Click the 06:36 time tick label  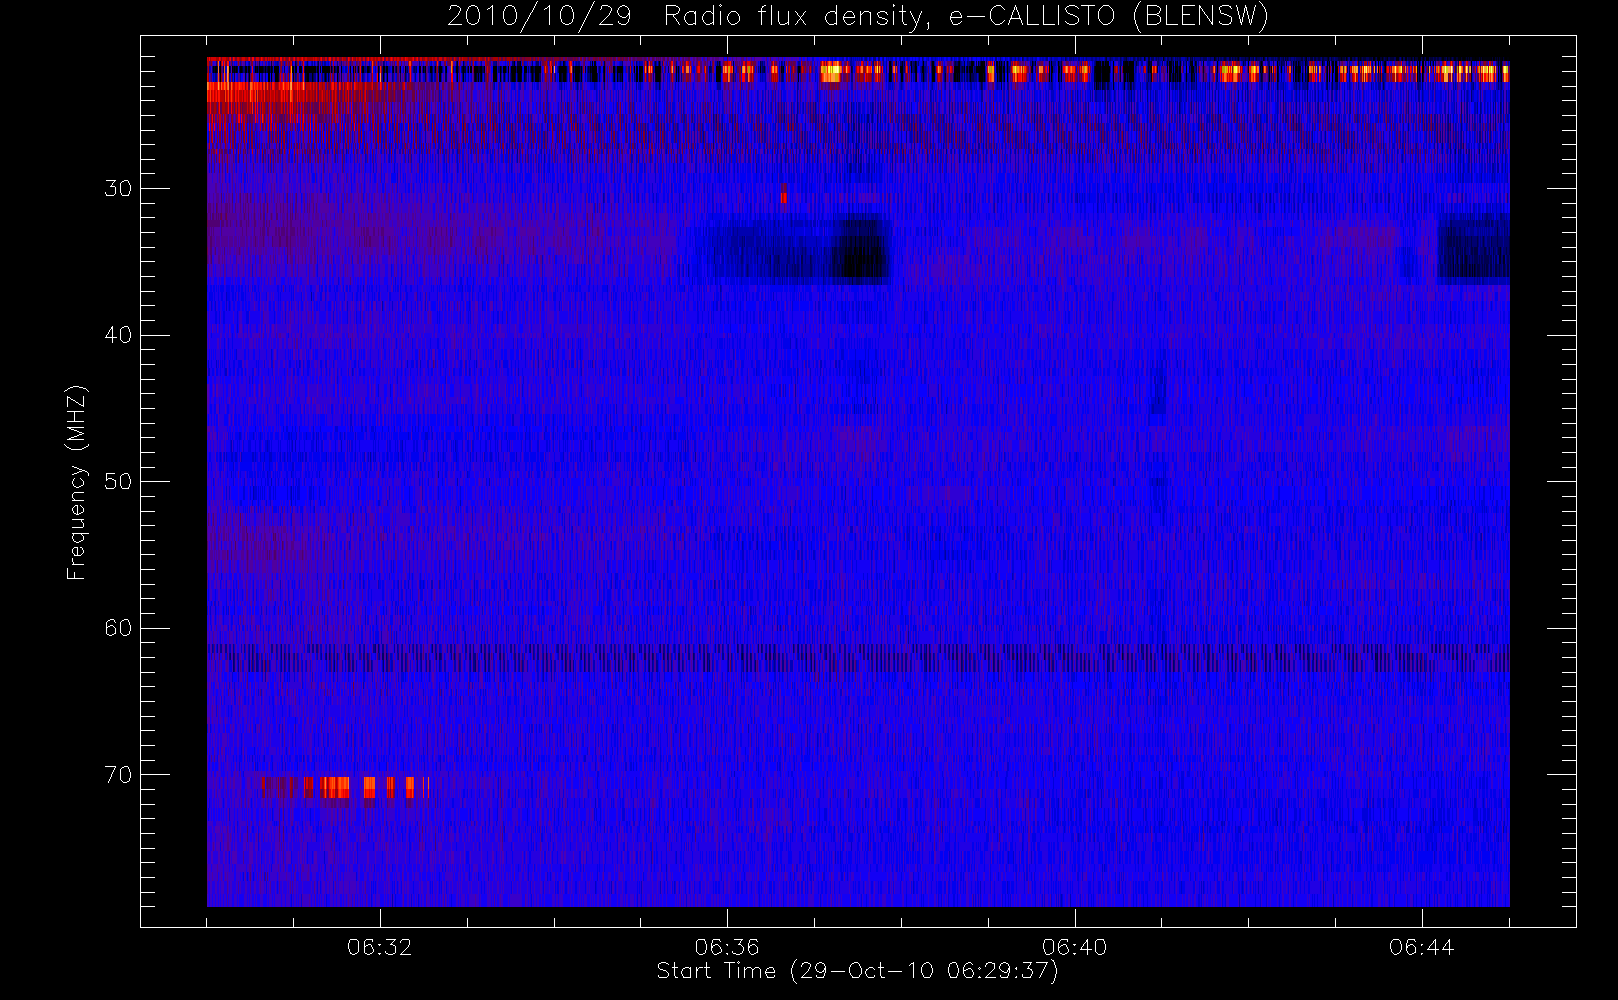tap(727, 947)
